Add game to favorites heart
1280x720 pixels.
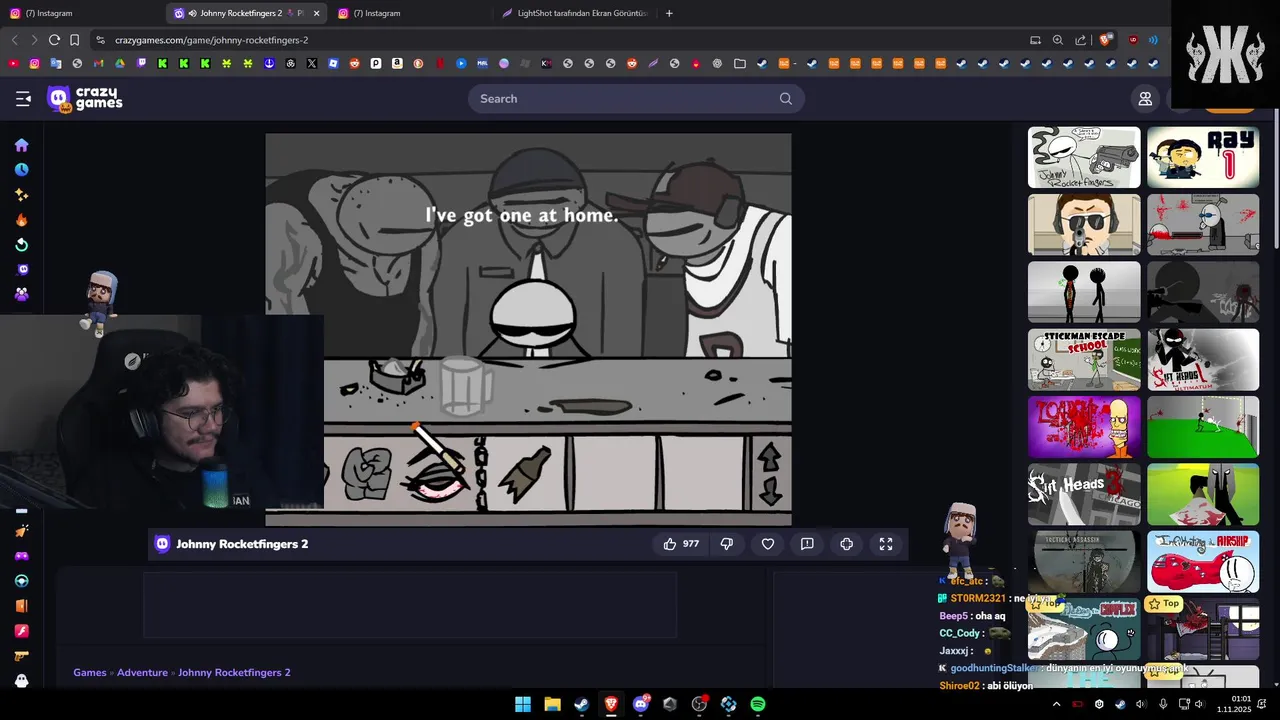click(768, 544)
